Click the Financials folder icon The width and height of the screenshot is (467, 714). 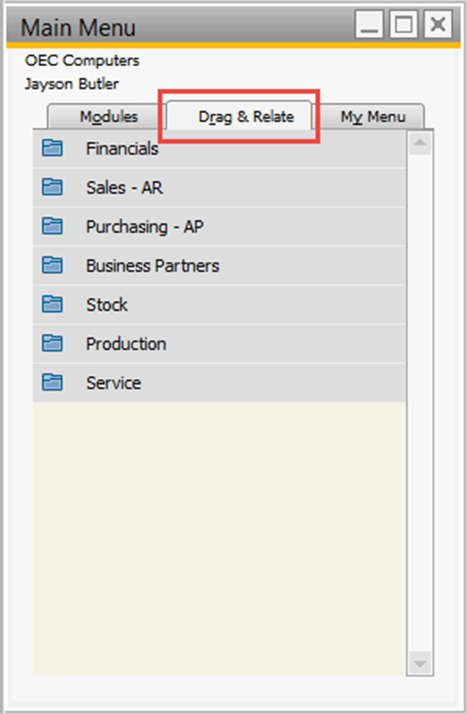(x=52, y=148)
